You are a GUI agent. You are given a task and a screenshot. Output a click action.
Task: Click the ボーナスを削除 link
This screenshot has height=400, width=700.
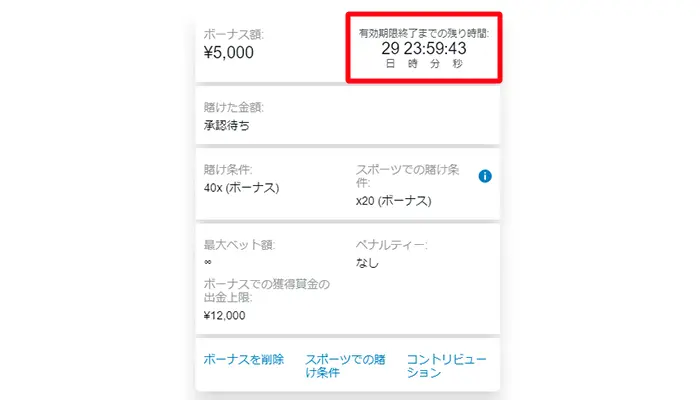click(x=244, y=359)
